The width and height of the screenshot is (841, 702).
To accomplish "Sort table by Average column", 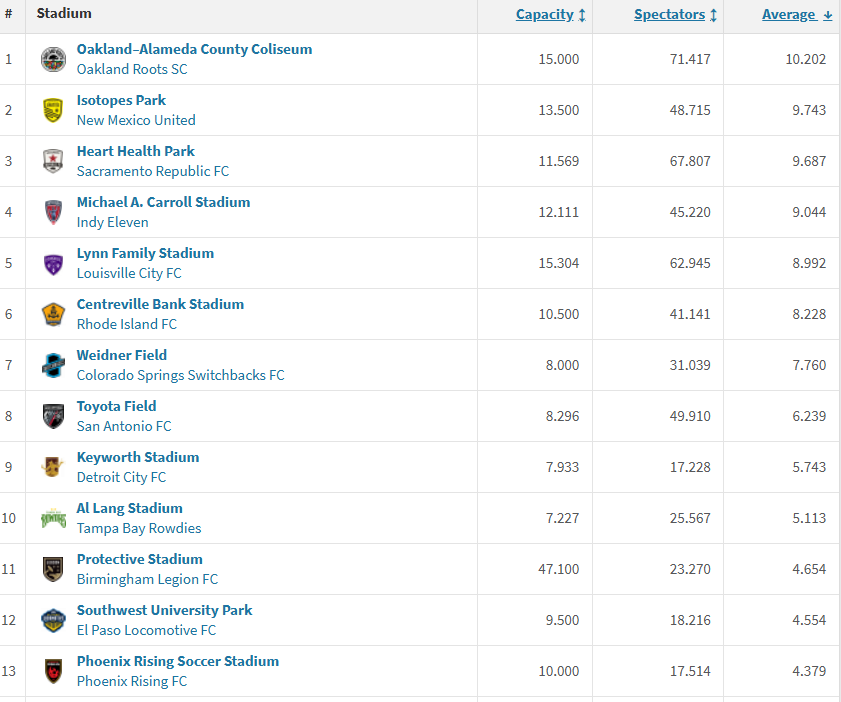I will (796, 14).
